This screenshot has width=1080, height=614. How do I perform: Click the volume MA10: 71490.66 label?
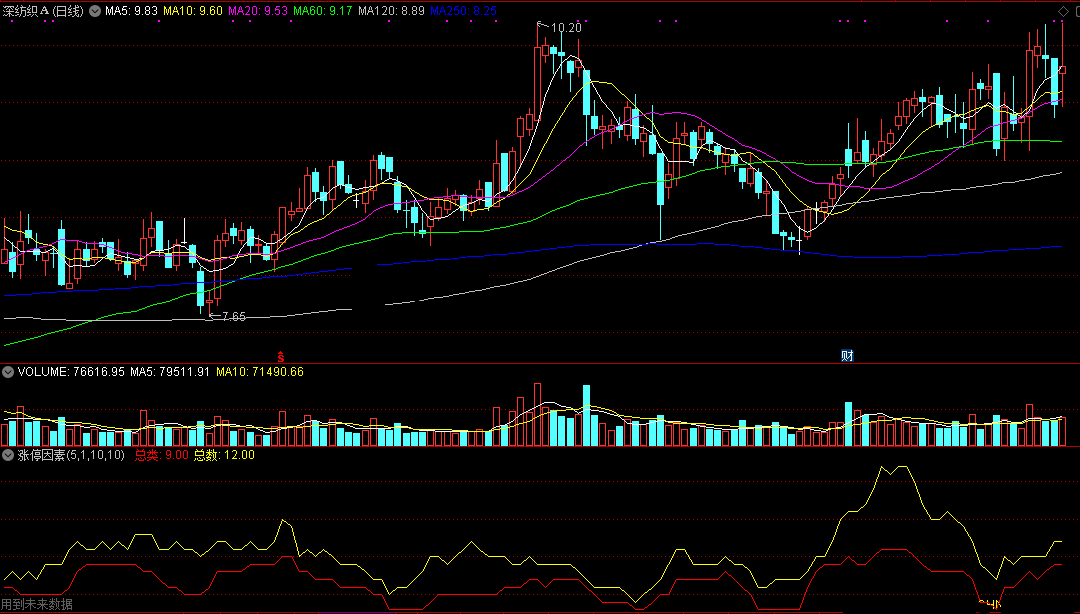click(x=260, y=372)
